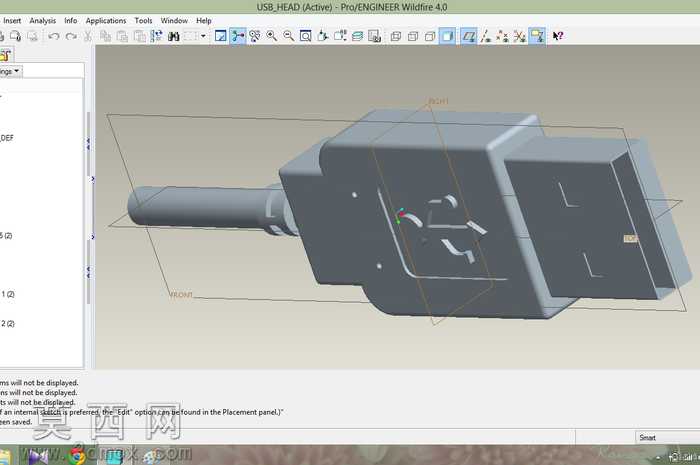Click the message about Placement panel
The height and width of the screenshot is (465, 700).
(141, 412)
